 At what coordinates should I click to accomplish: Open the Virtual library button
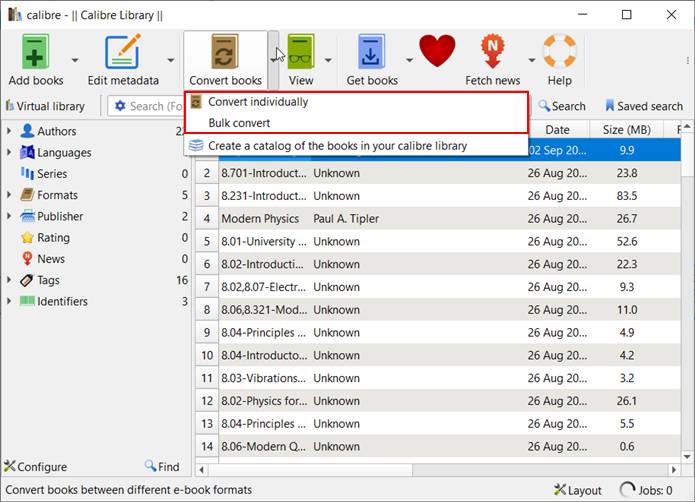coord(45,106)
